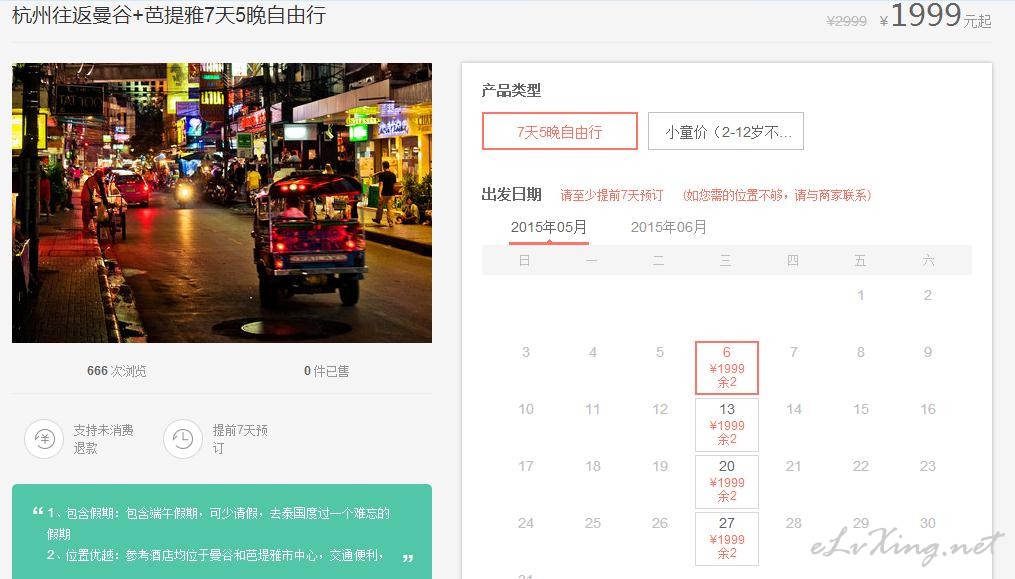This screenshot has height=579, width=1015.
Task: Click calendar date 15 in May
Action: click(861, 409)
